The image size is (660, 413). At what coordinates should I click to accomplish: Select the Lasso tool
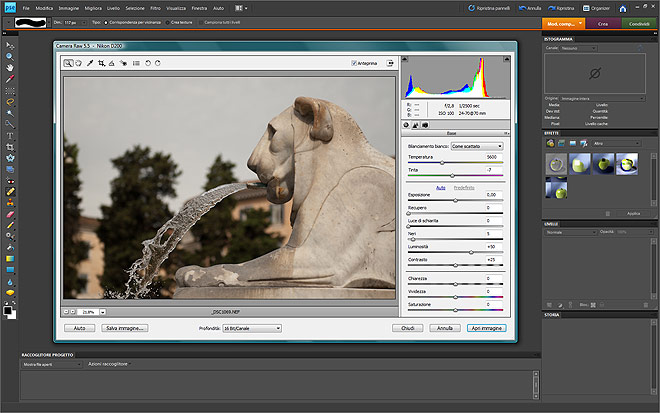click(10, 102)
